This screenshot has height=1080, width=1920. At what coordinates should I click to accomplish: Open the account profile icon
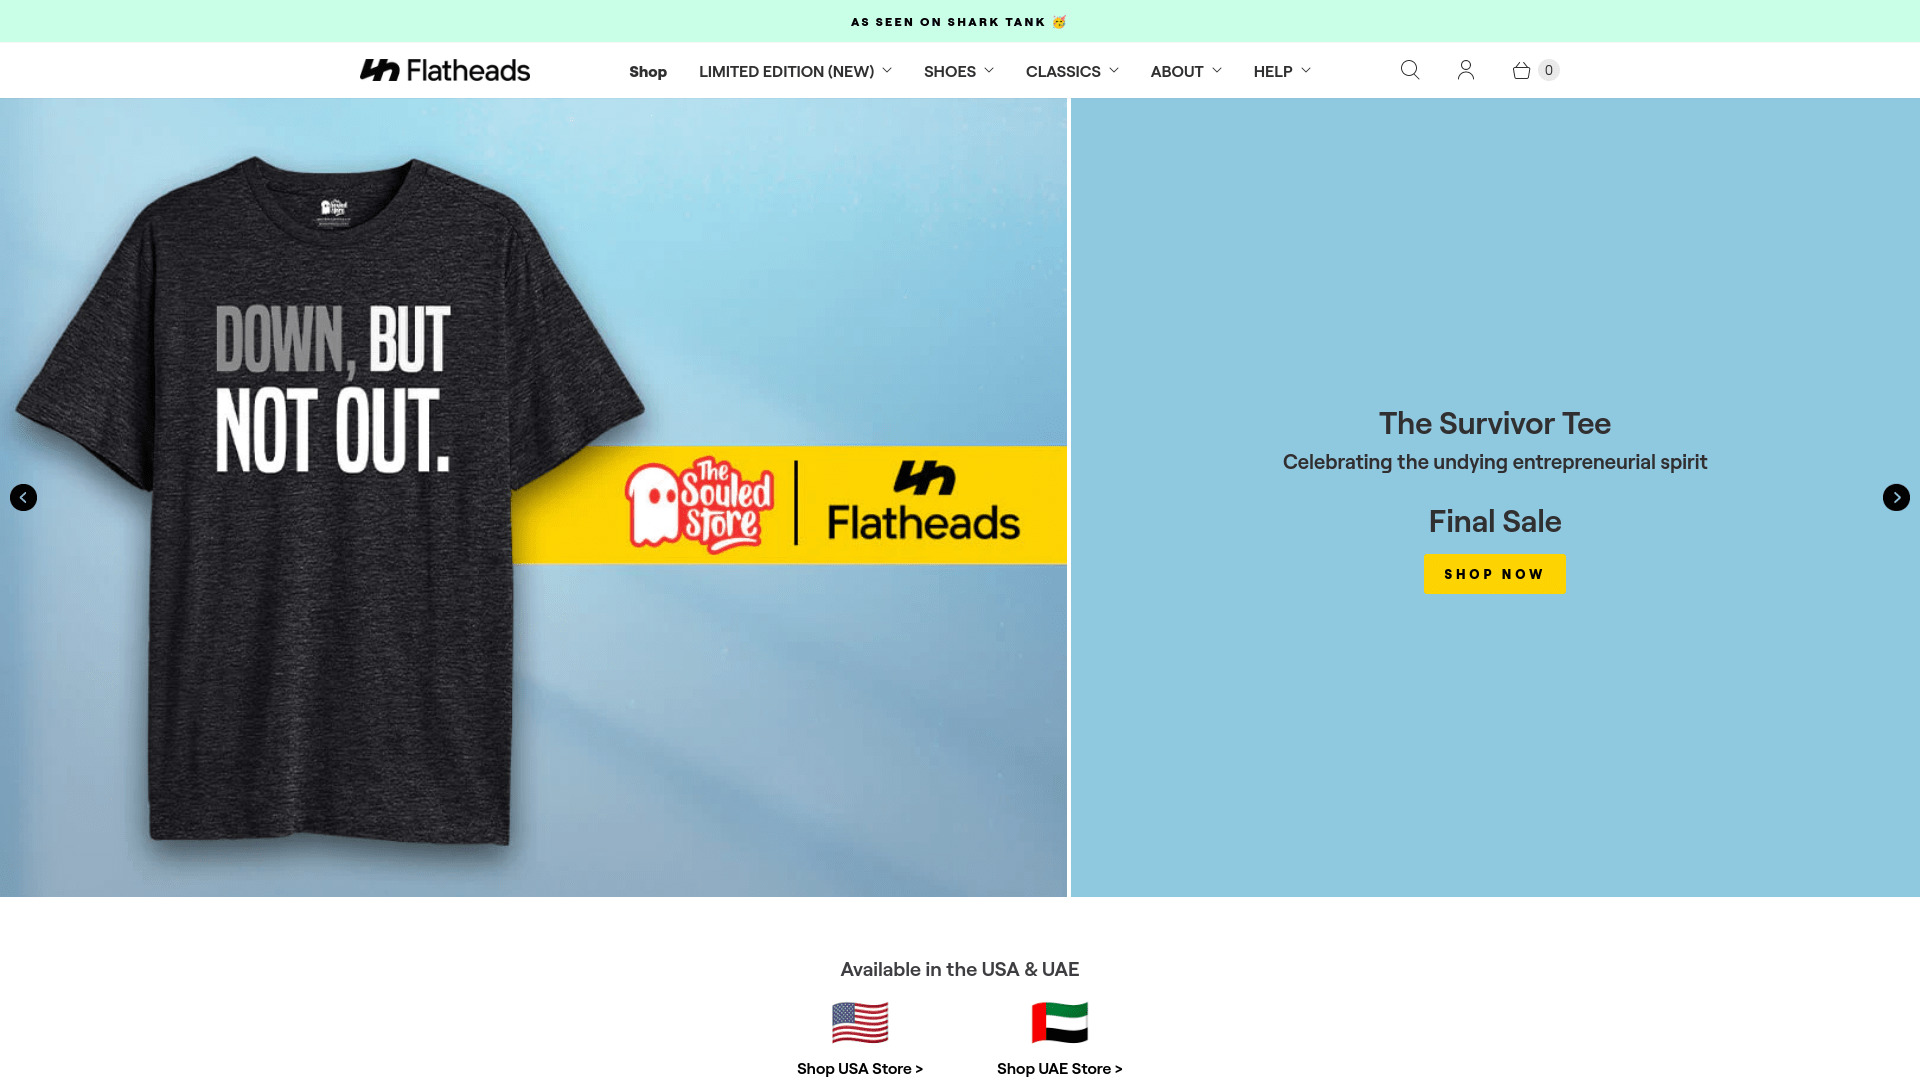1466,70
